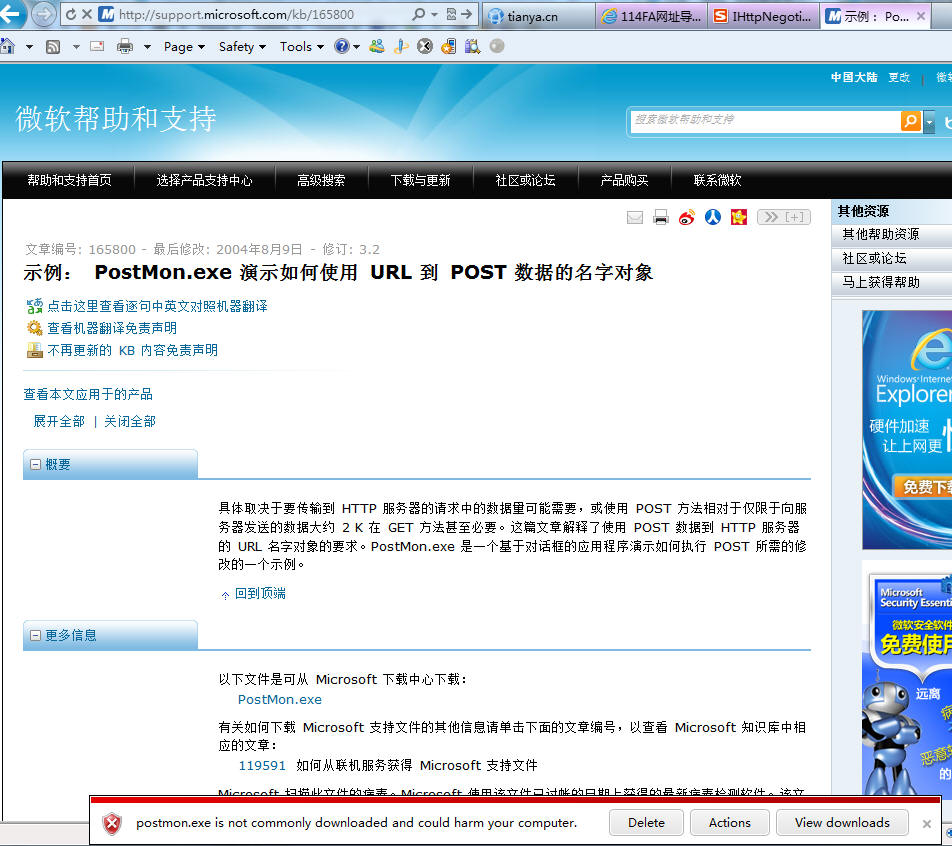Image resolution: width=952 pixels, height=846 pixels.
Task: Open the search scope dropdown arrow
Action: coord(929,122)
